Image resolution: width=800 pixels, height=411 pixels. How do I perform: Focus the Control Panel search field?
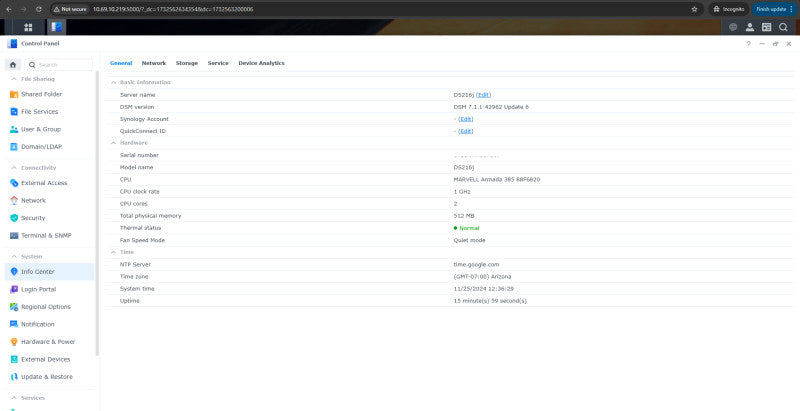point(59,65)
